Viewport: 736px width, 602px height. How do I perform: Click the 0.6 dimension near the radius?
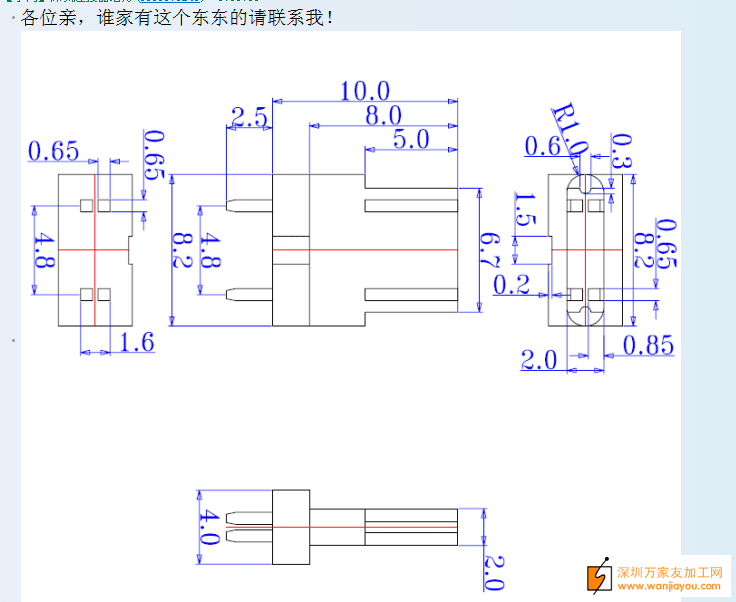(x=543, y=147)
